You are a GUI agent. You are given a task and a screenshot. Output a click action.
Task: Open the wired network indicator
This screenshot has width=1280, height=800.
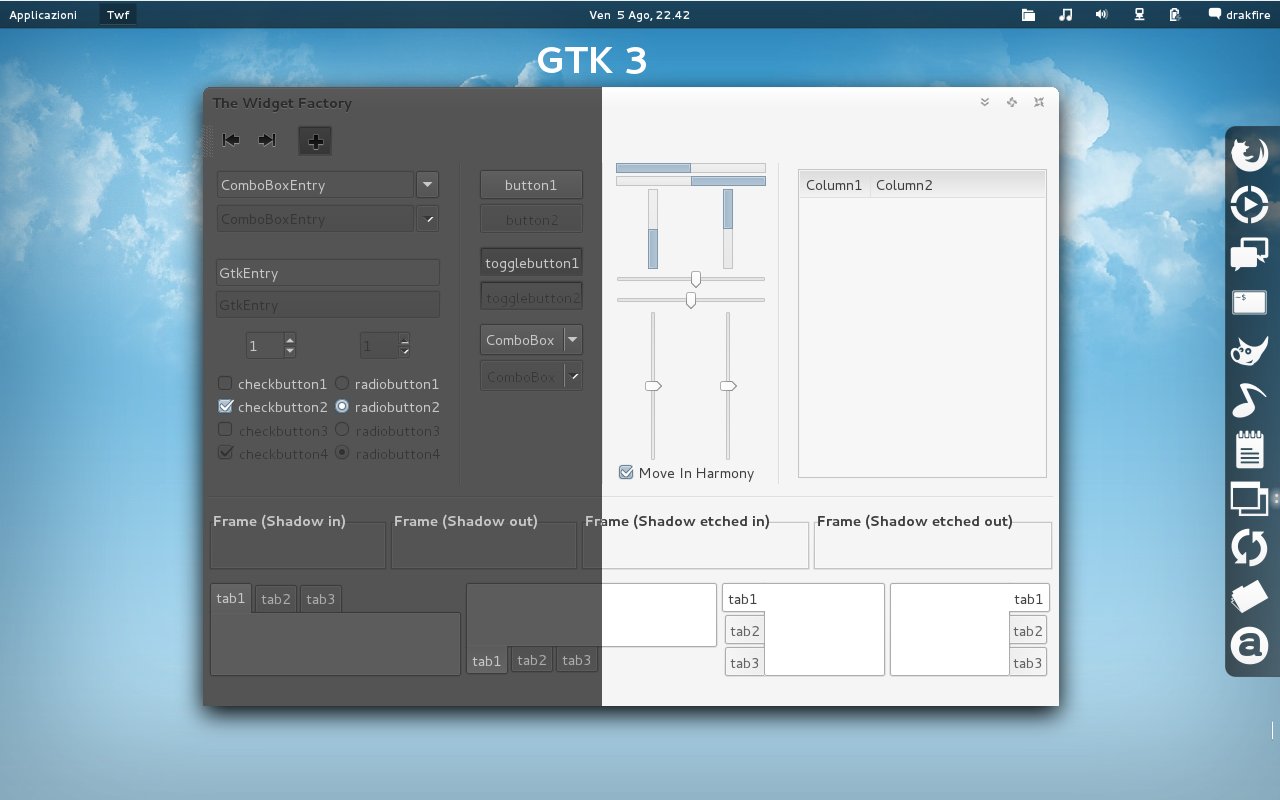coord(1138,15)
